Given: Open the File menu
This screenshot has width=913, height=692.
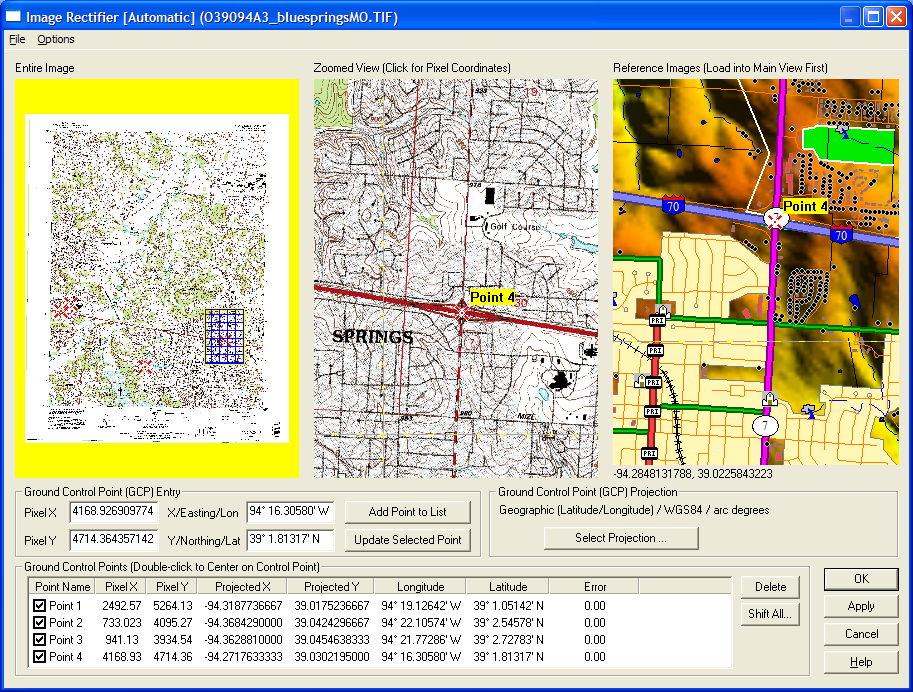Looking at the screenshot, I should click(x=17, y=39).
